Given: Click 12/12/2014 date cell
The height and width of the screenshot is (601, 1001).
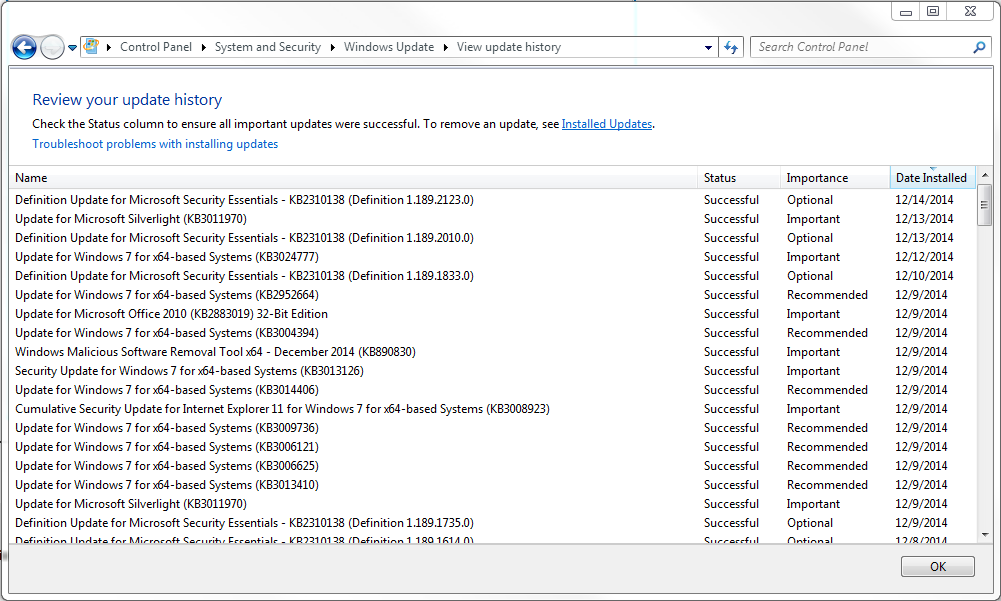Looking at the screenshot, I should [x=924, y=257].
